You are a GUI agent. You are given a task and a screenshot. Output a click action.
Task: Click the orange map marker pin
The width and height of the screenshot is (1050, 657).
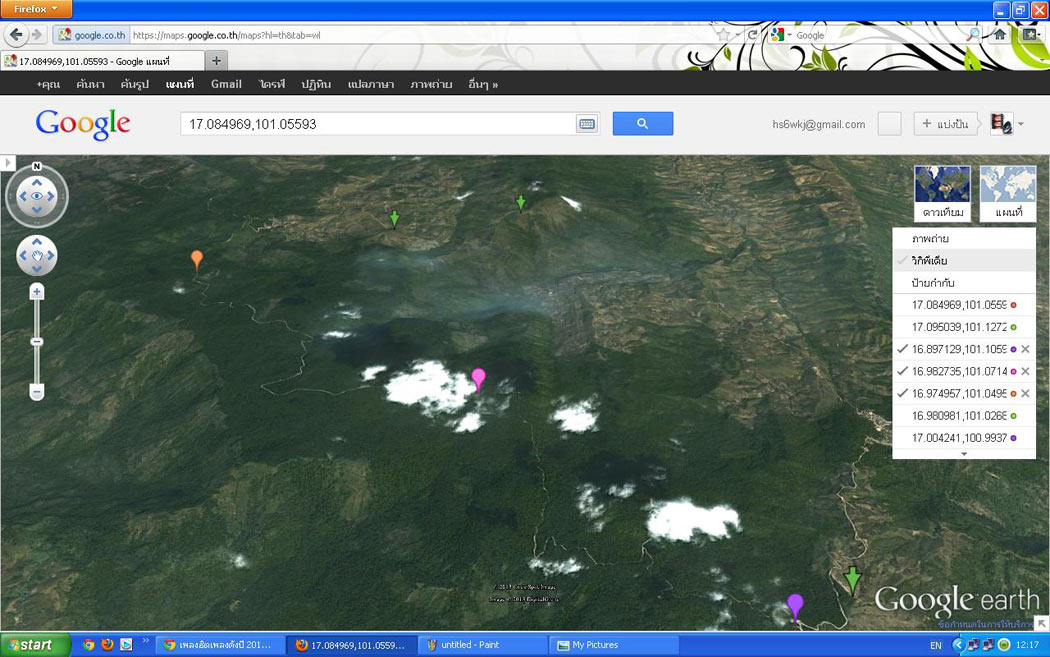click(x=197, y=260)
